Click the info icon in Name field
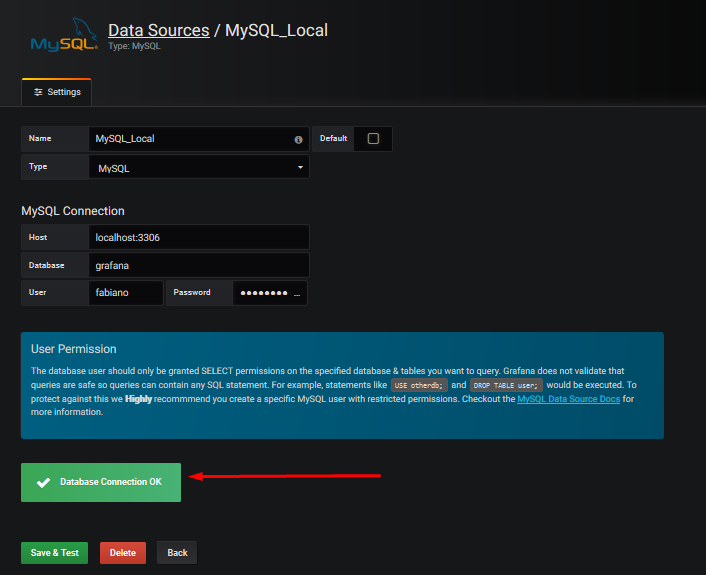The height and width of the screenshot is (575, 706). [x=298, y=140]
